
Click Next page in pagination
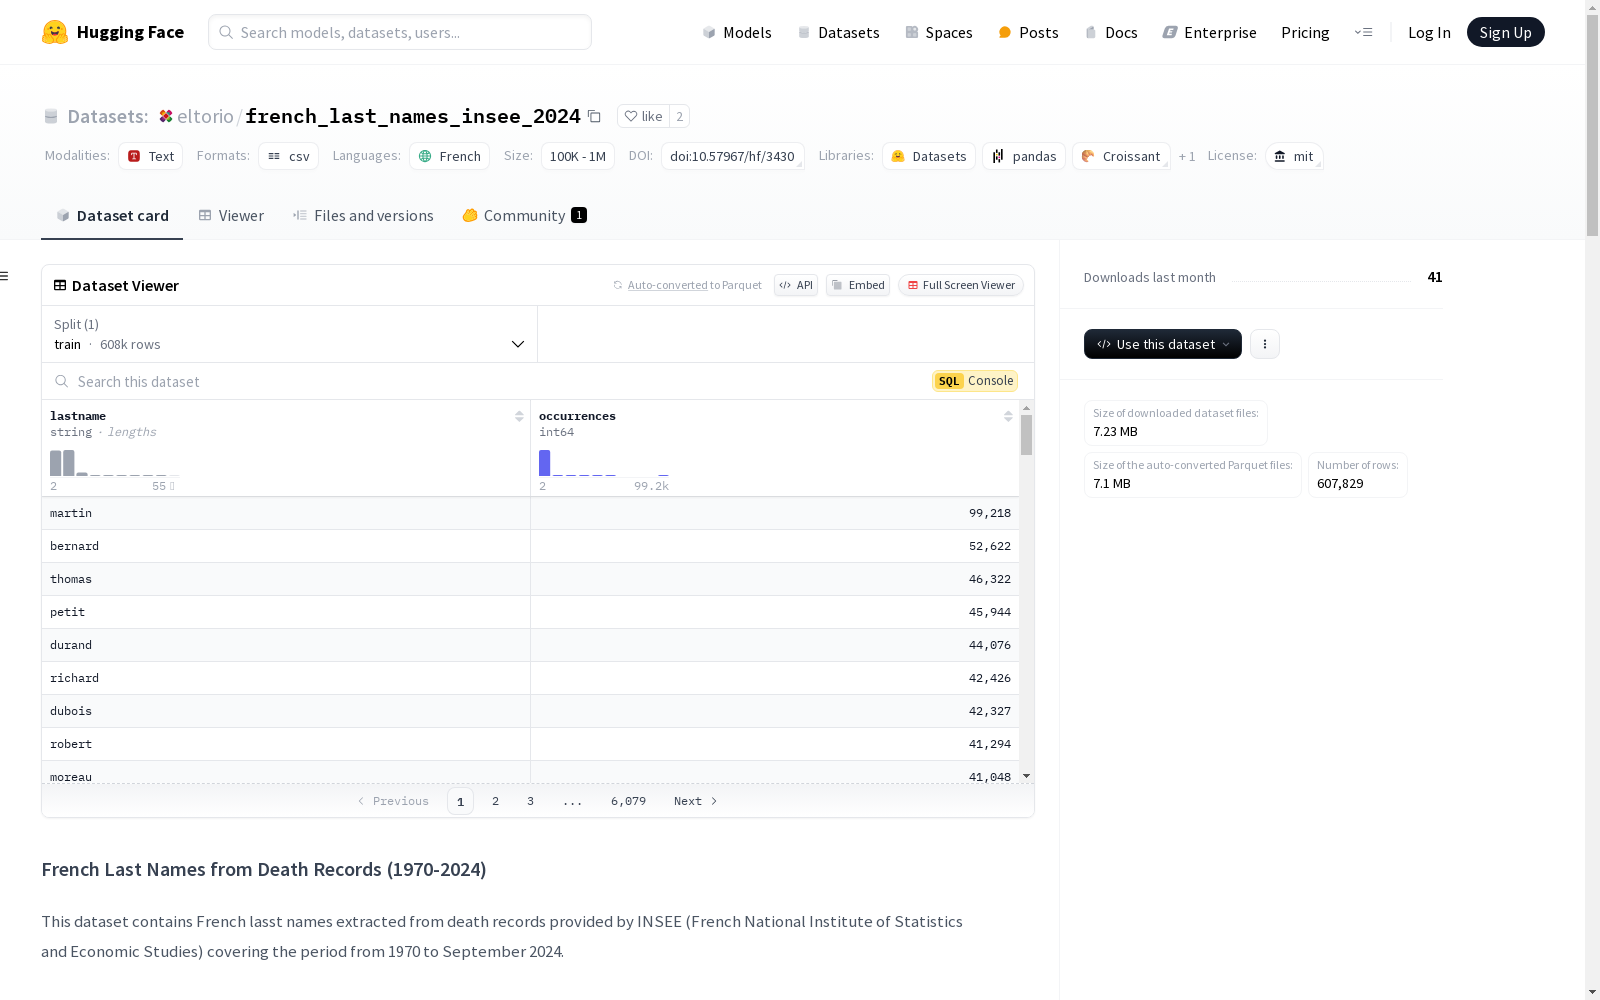(x=695, y=801)
